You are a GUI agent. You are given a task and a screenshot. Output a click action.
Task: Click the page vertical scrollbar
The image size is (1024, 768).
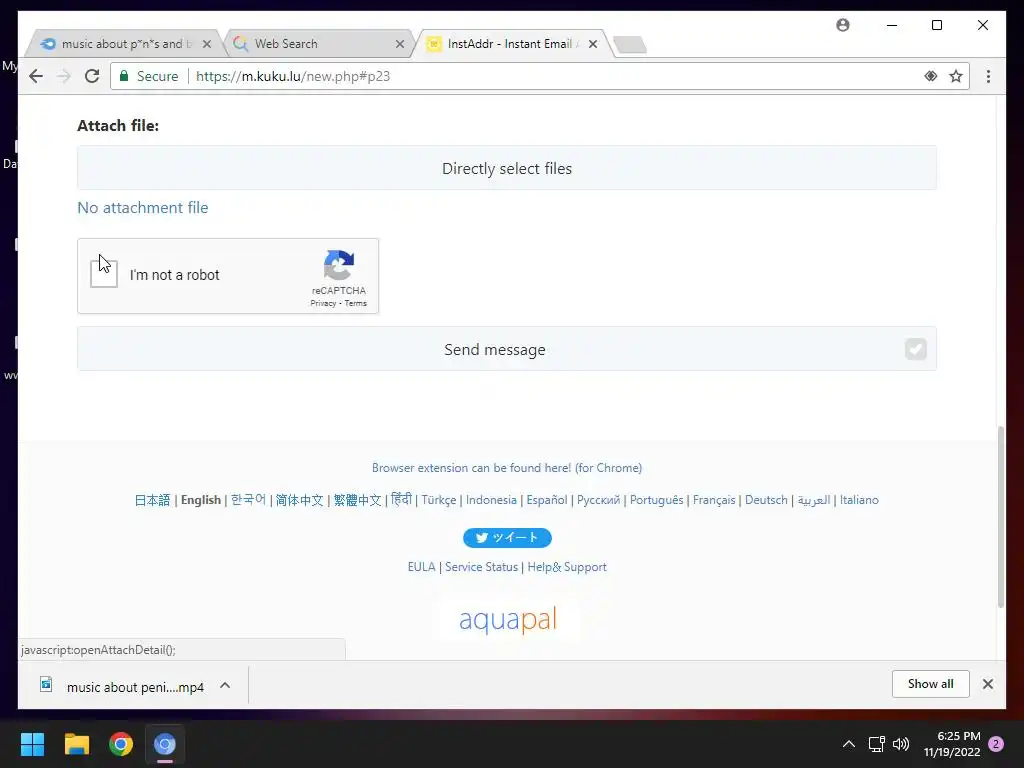tap(1000, 516)
